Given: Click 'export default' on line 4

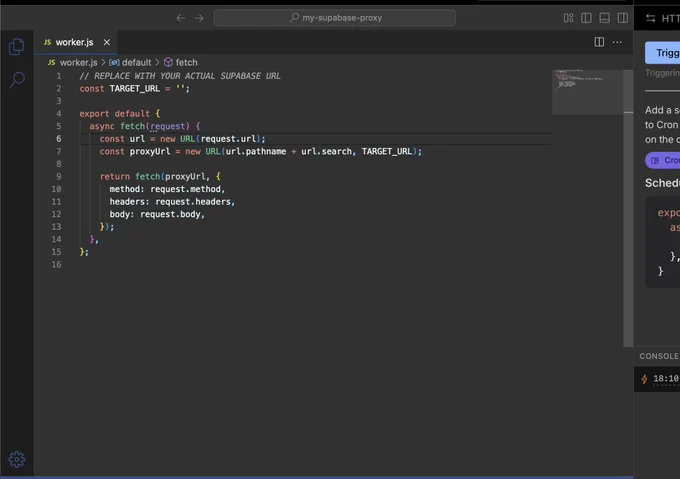Looking at the screenshot, I should tap(114, 114).
